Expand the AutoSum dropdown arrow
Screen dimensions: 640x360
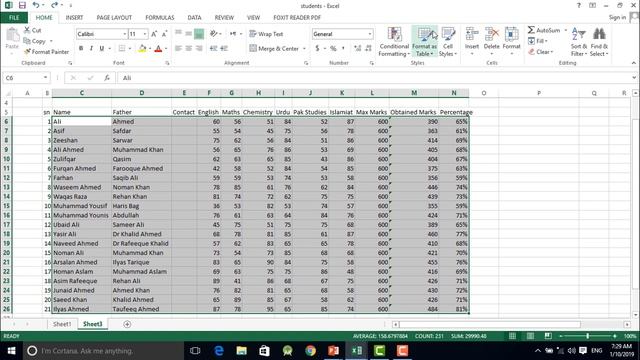click(x=565, y=30)
